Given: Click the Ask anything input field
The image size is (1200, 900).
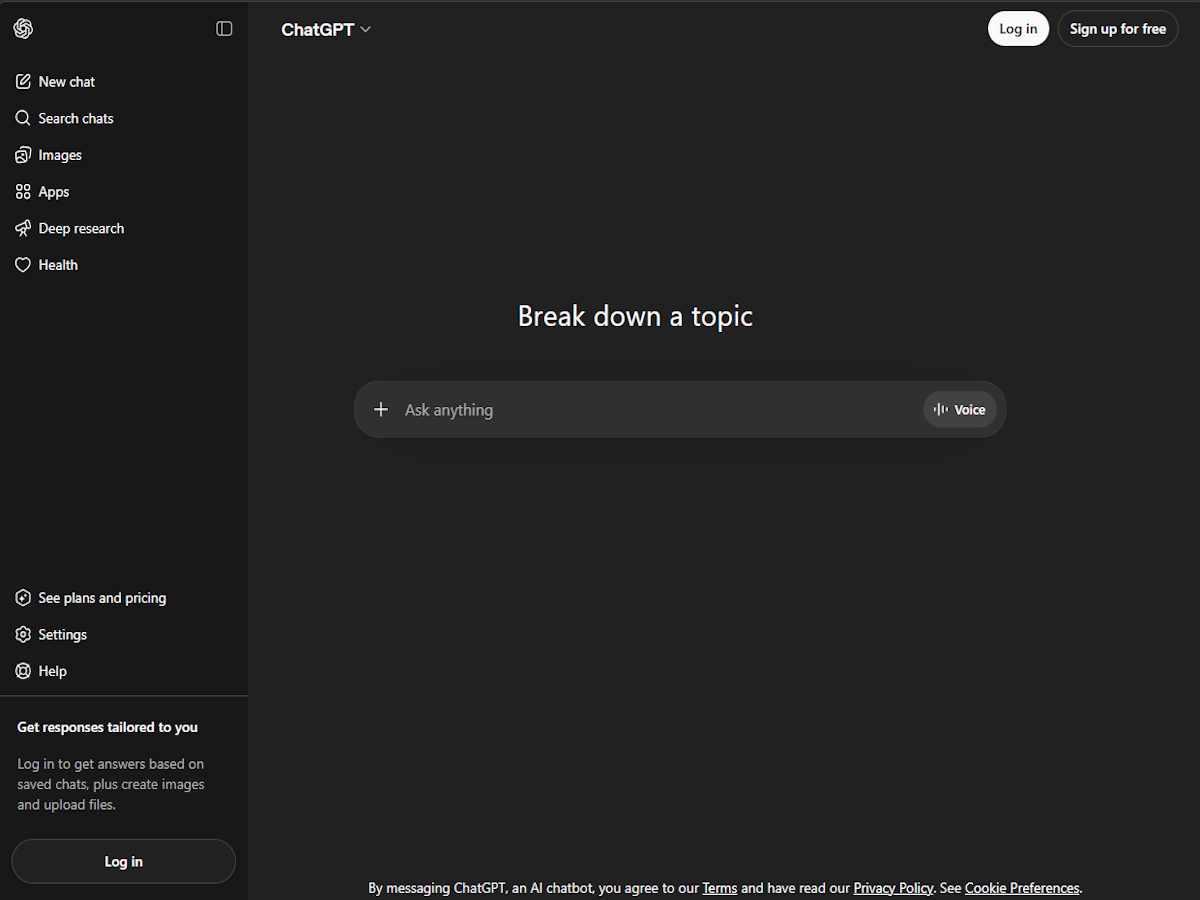Looking at the screenshot, I should click(600, 409).
